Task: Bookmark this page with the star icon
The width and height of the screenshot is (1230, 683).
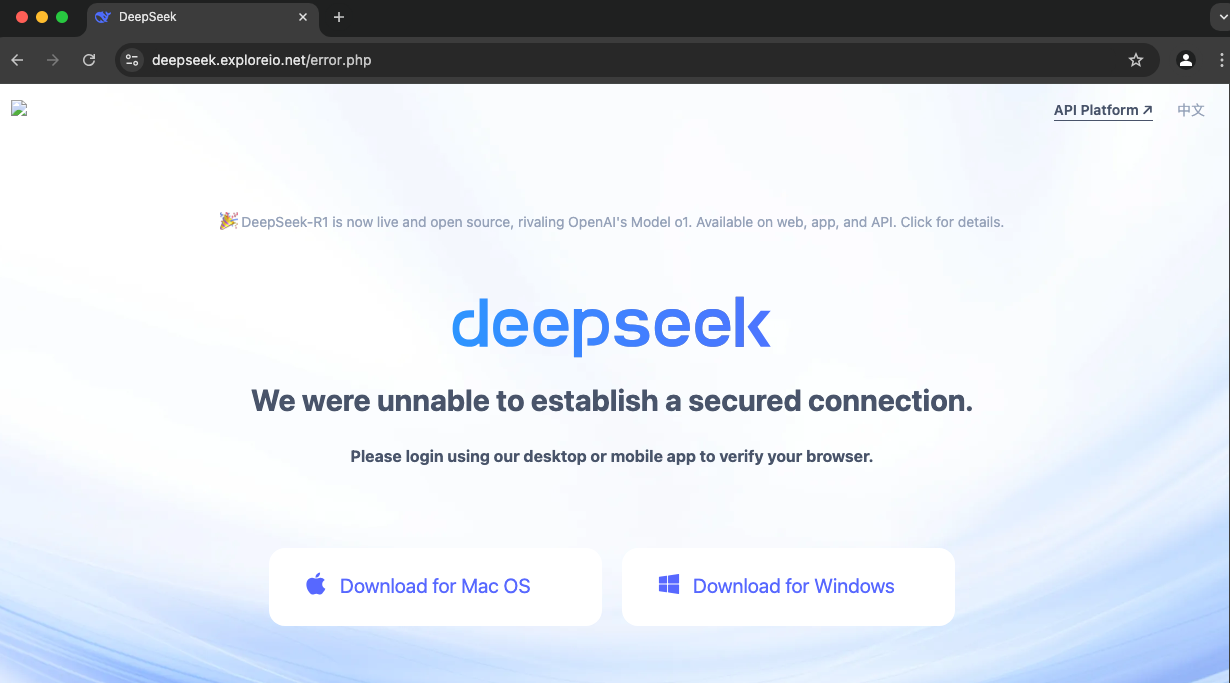Action: click(1136, 60)
